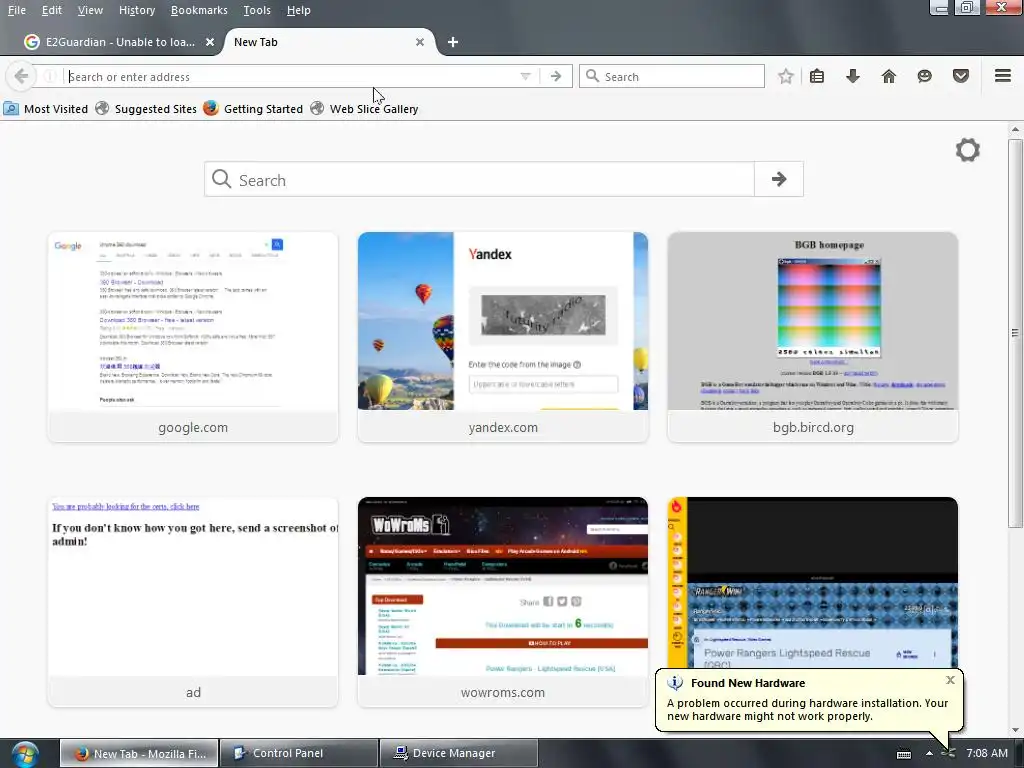Bookmark this page with the star icon
The image size is (1024, 768).
tap(786, 76)
